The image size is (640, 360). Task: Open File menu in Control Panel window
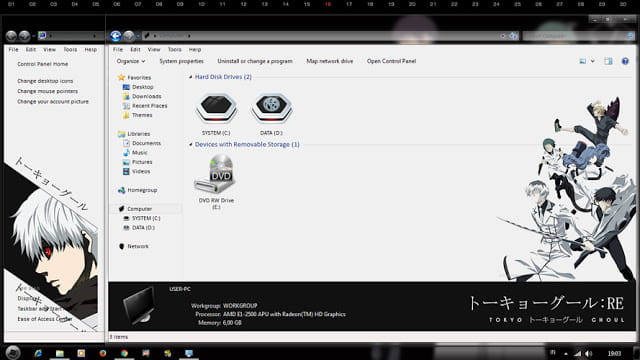coord(13,49)
